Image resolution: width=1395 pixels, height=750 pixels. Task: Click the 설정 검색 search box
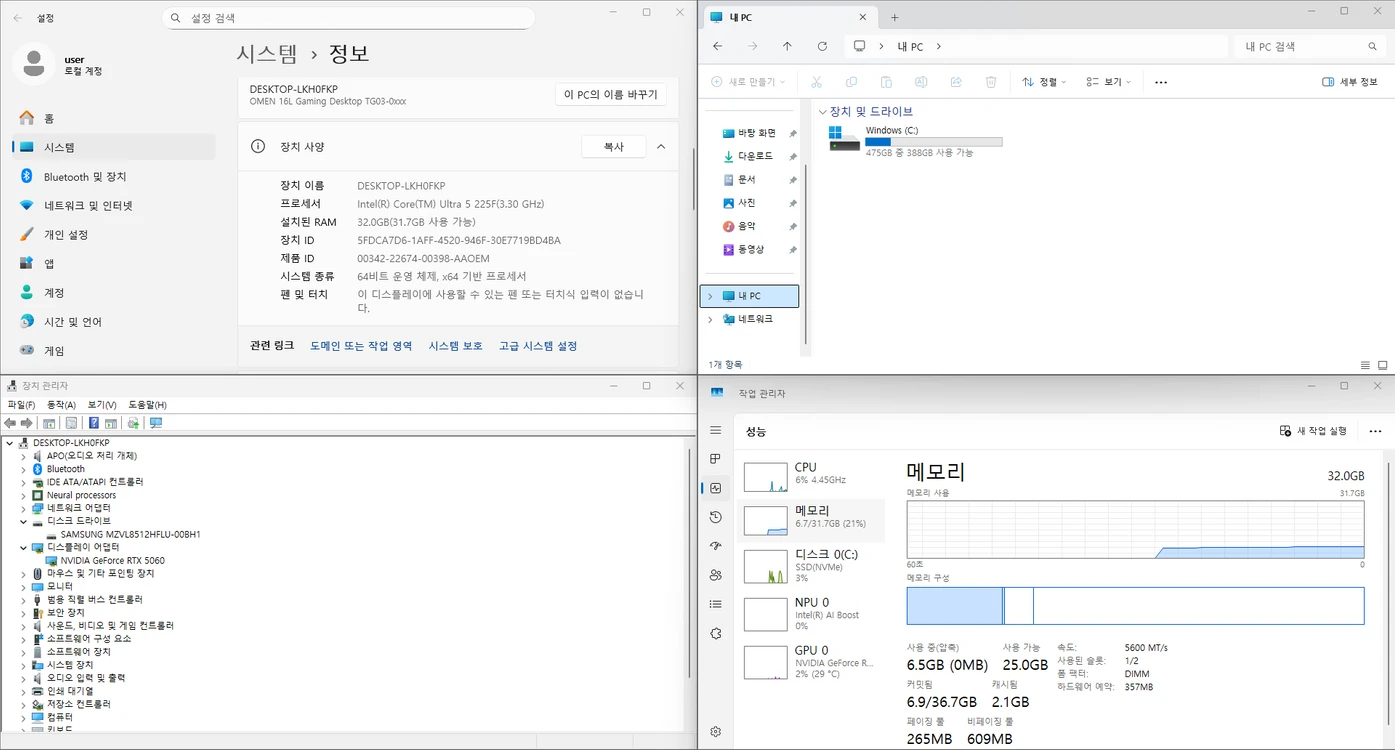tap(348, 18)
